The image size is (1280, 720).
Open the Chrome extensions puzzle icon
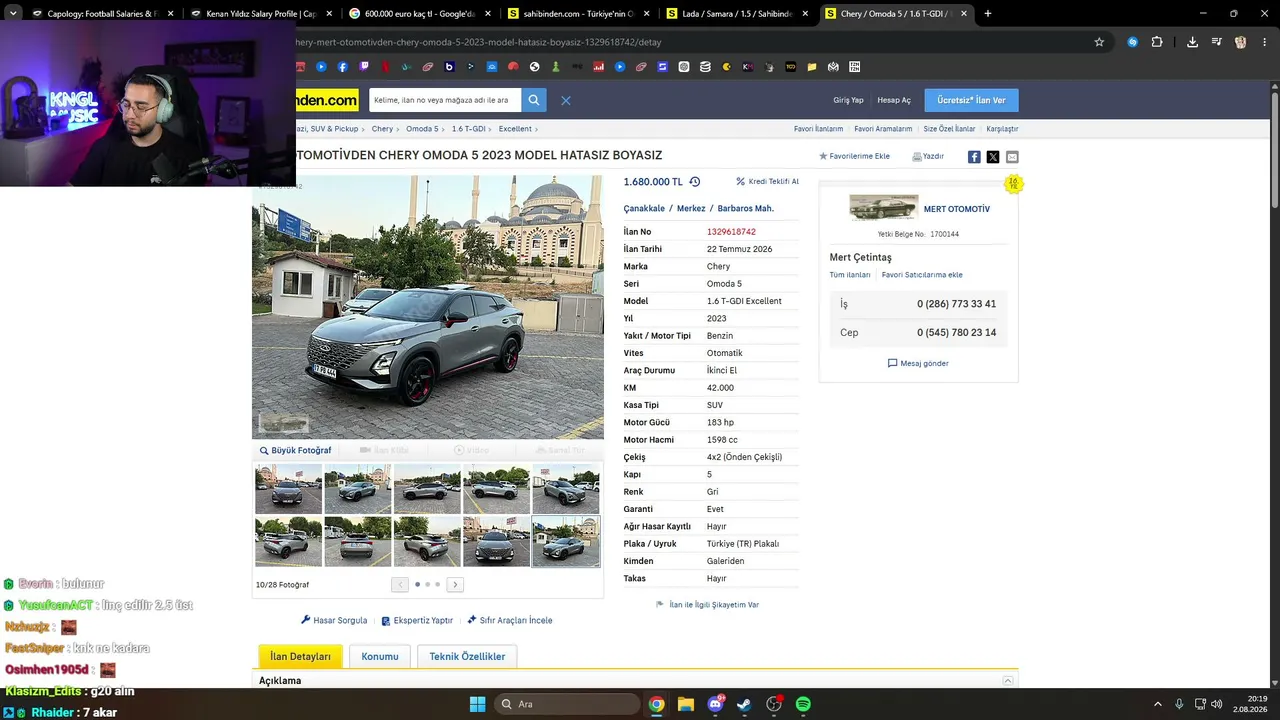tap(1157, 42)
